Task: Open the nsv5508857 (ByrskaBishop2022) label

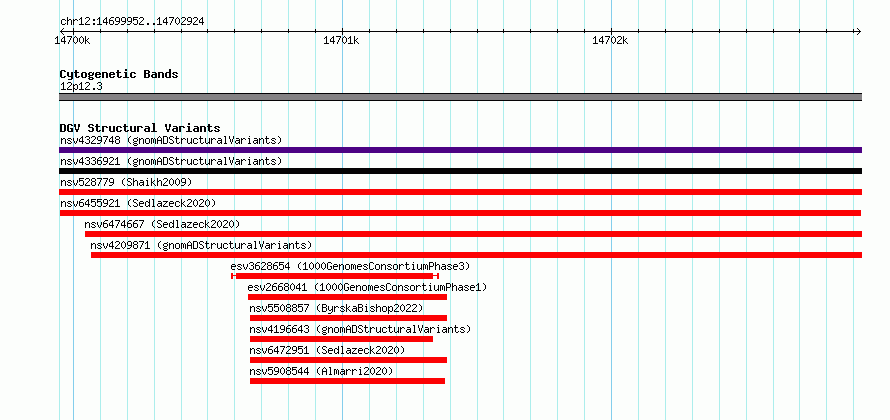Action: (337, 308)
